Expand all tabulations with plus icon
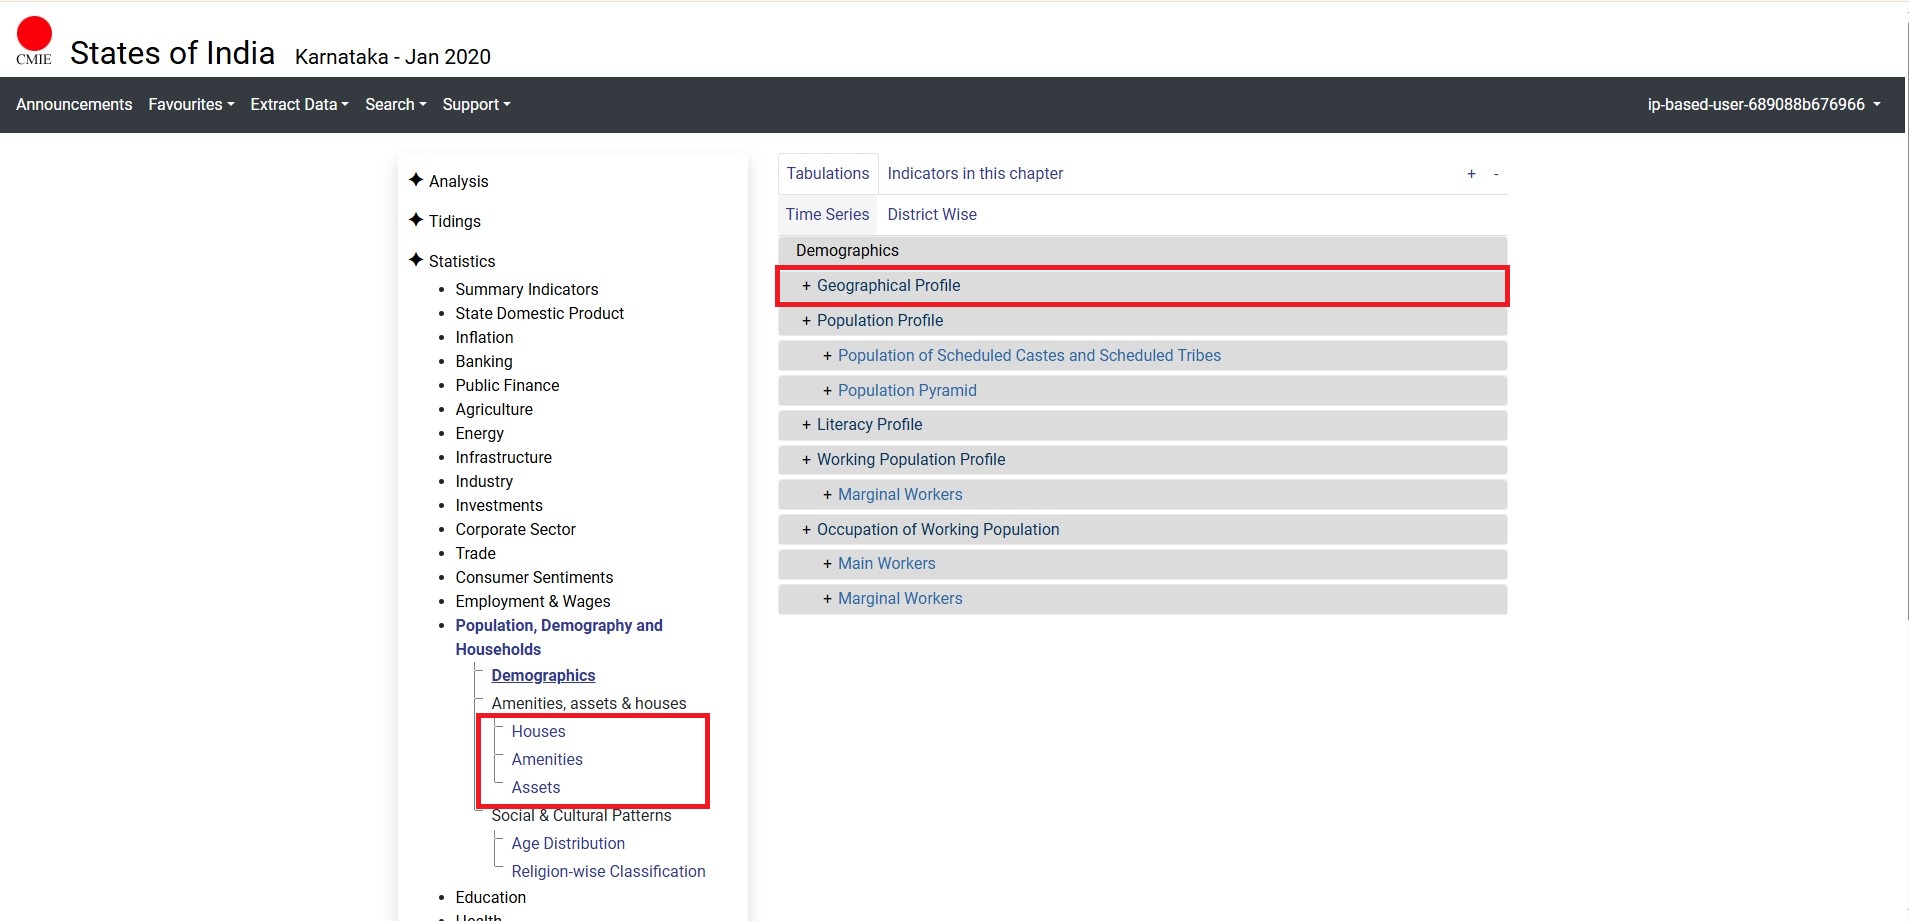 click(1471, 174)
